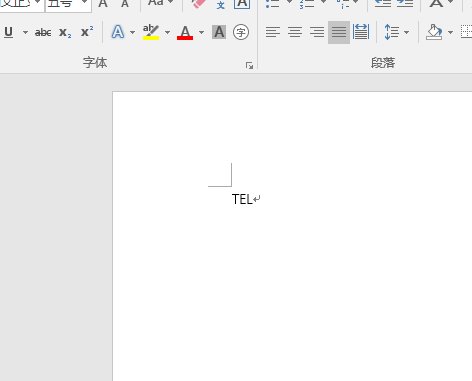
Task: Open the font dialog launcher
Action: click(x=249, y=66)
